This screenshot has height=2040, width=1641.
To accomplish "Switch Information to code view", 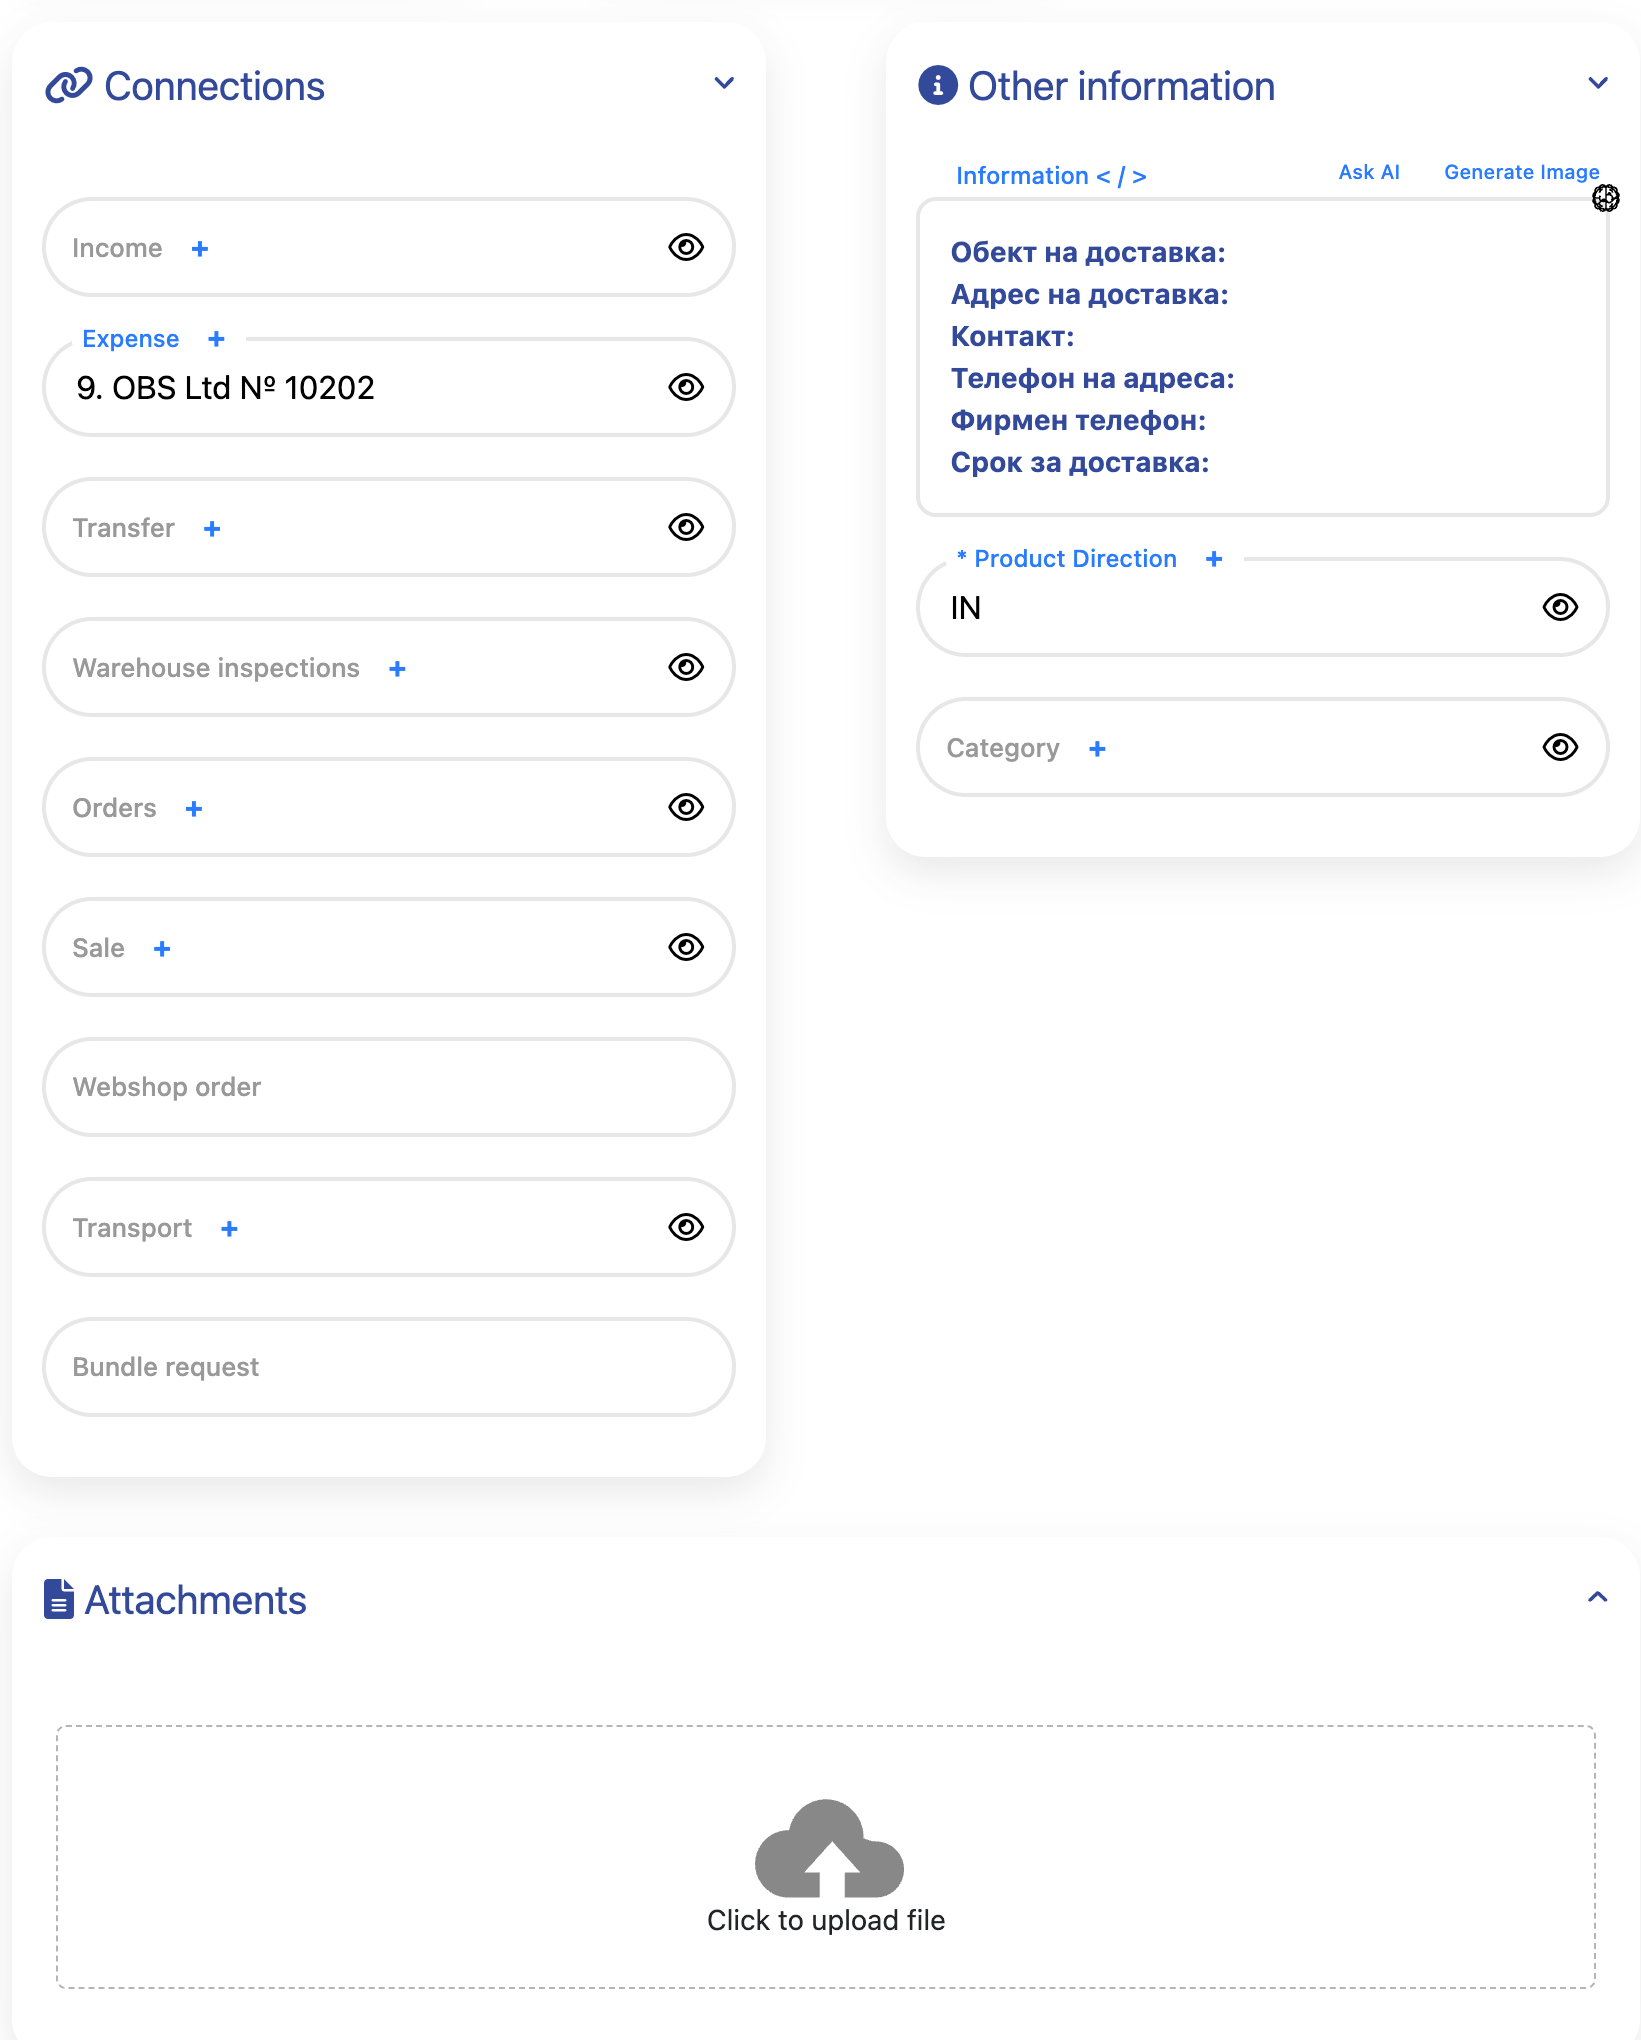I will (1121, 176).
